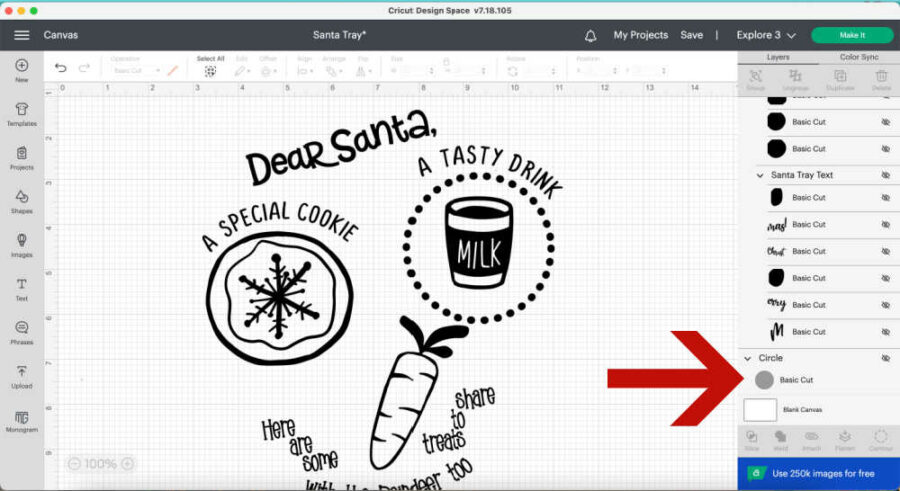Open the Shapes tool
This screenshot has height=491, width=900.
pos(21,200)
